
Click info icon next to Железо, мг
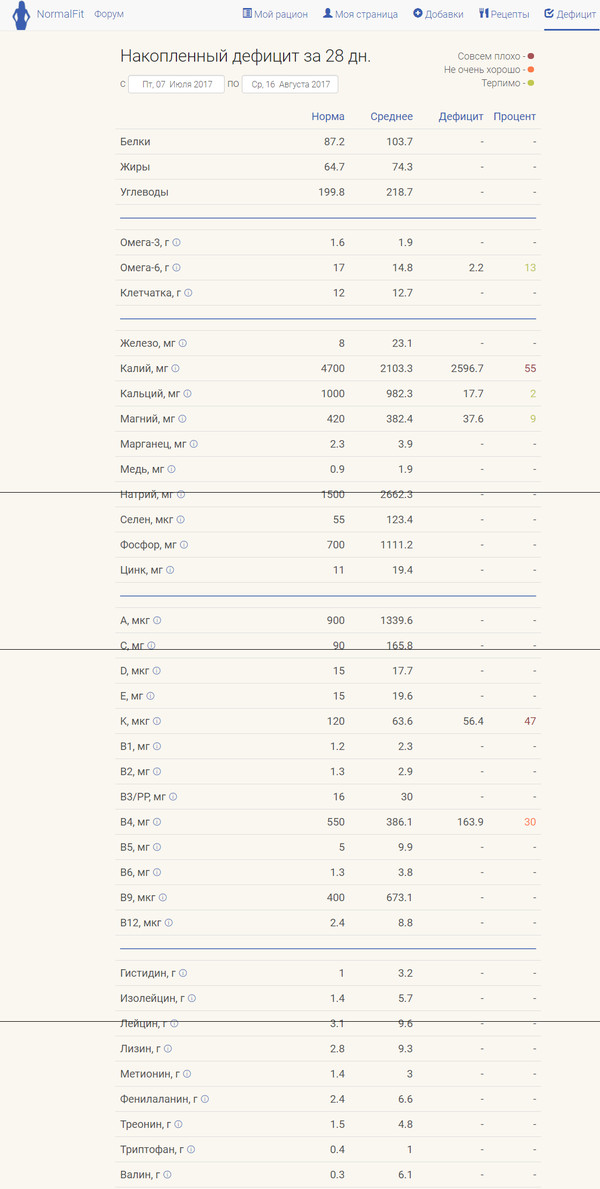tap(182, 343)
